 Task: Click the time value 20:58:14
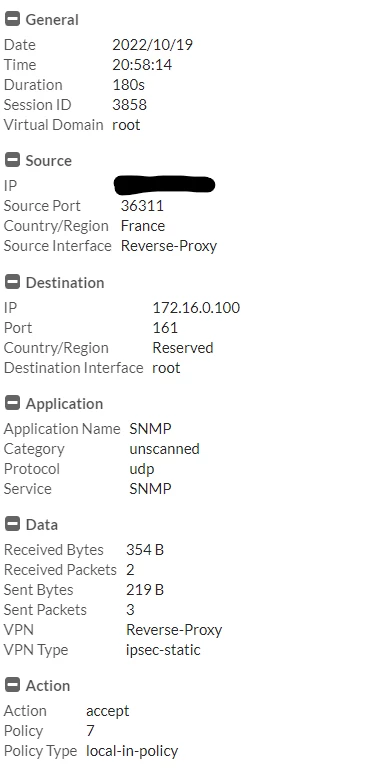click(142, 65)
